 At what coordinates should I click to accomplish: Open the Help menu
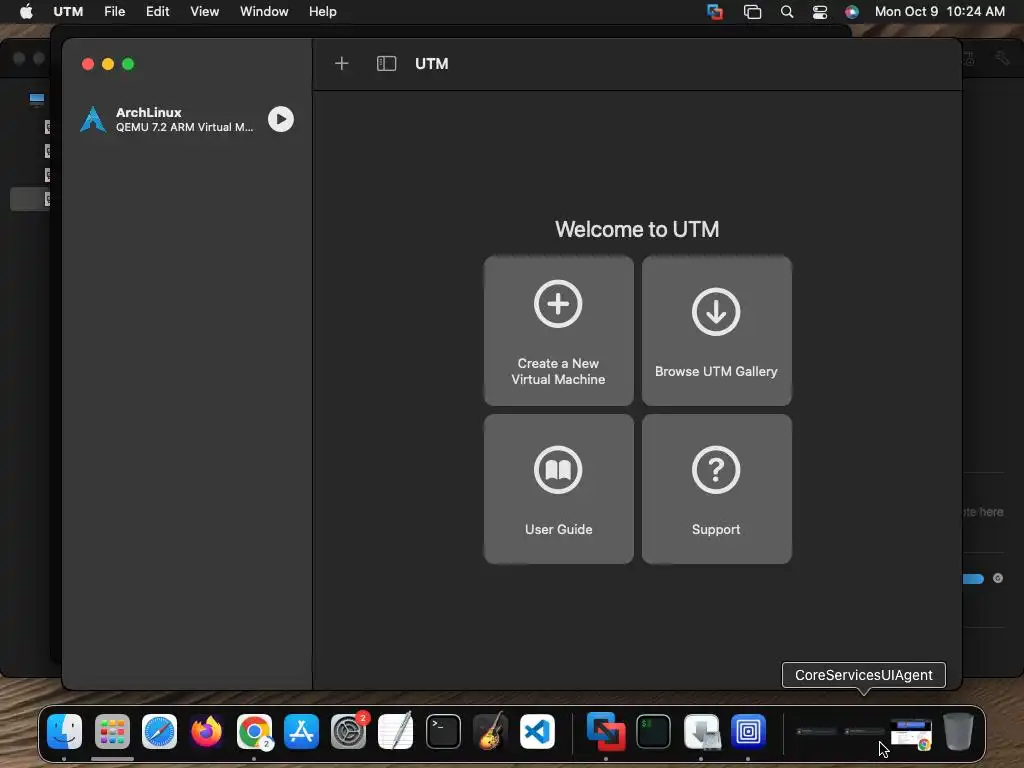(323, 11)
